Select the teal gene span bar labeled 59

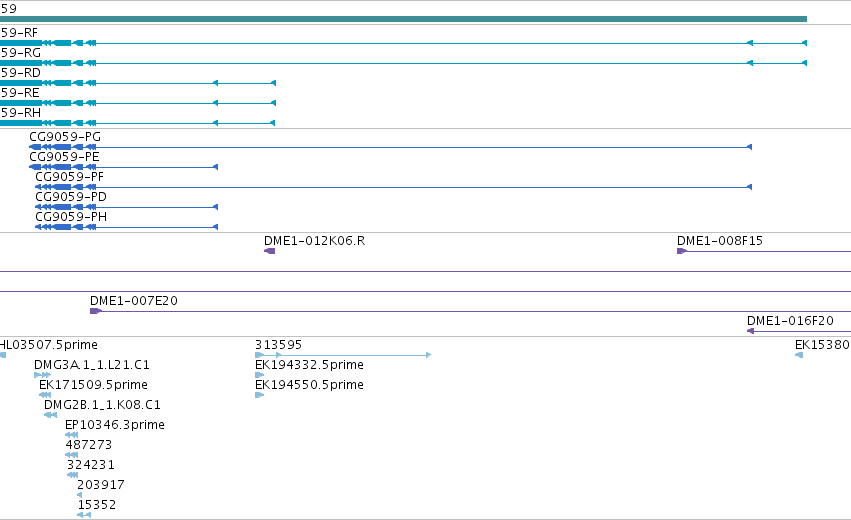point(403,19)
